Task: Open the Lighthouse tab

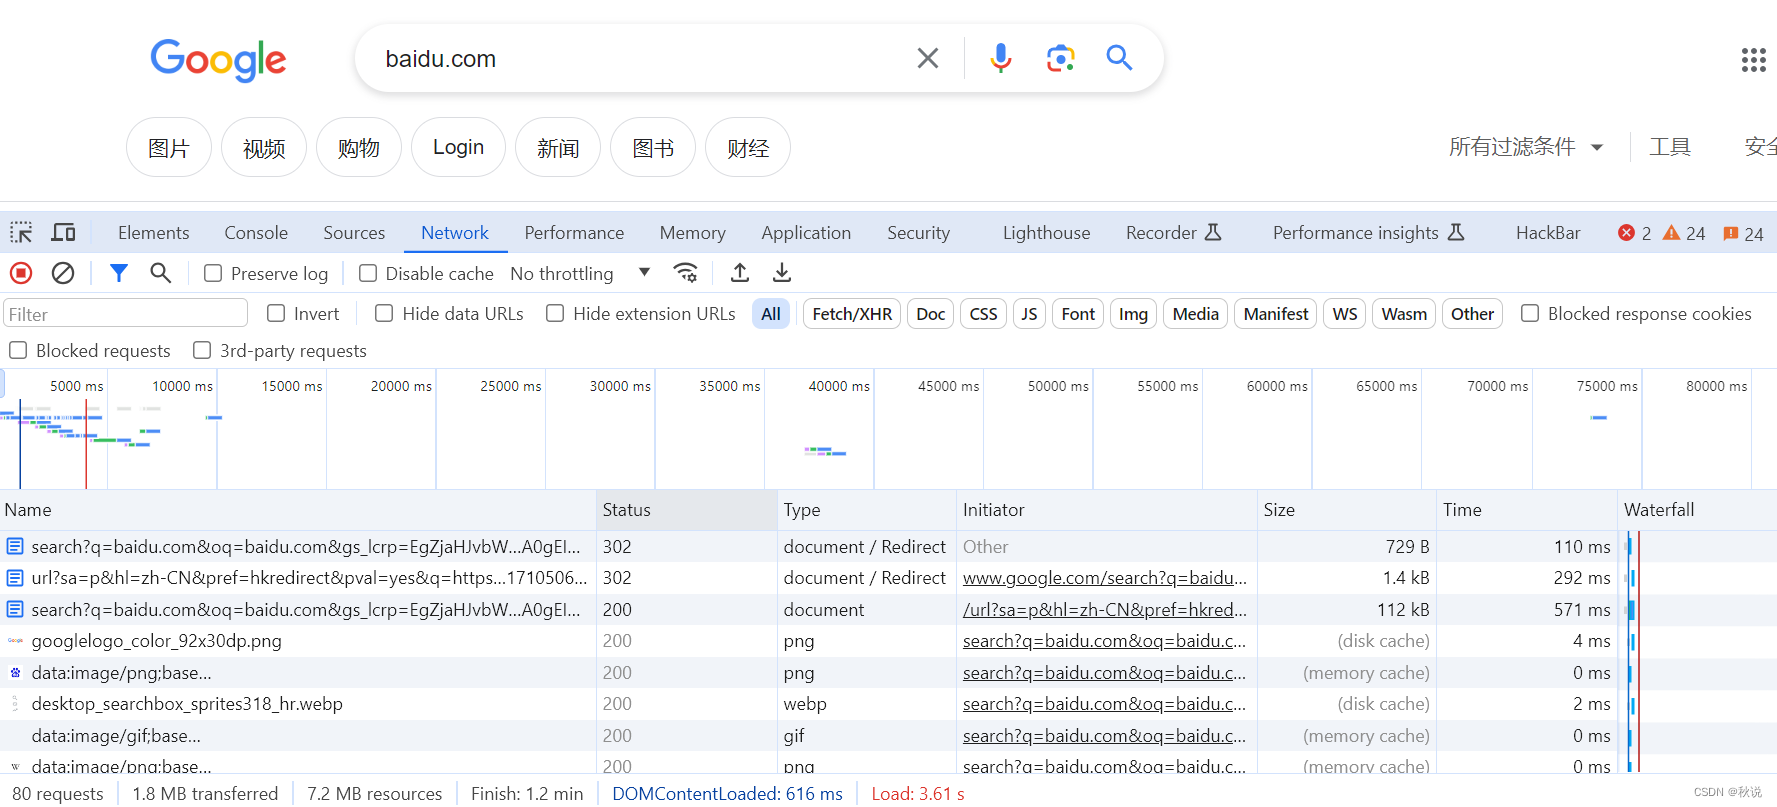Action: tap(1046, 233)
